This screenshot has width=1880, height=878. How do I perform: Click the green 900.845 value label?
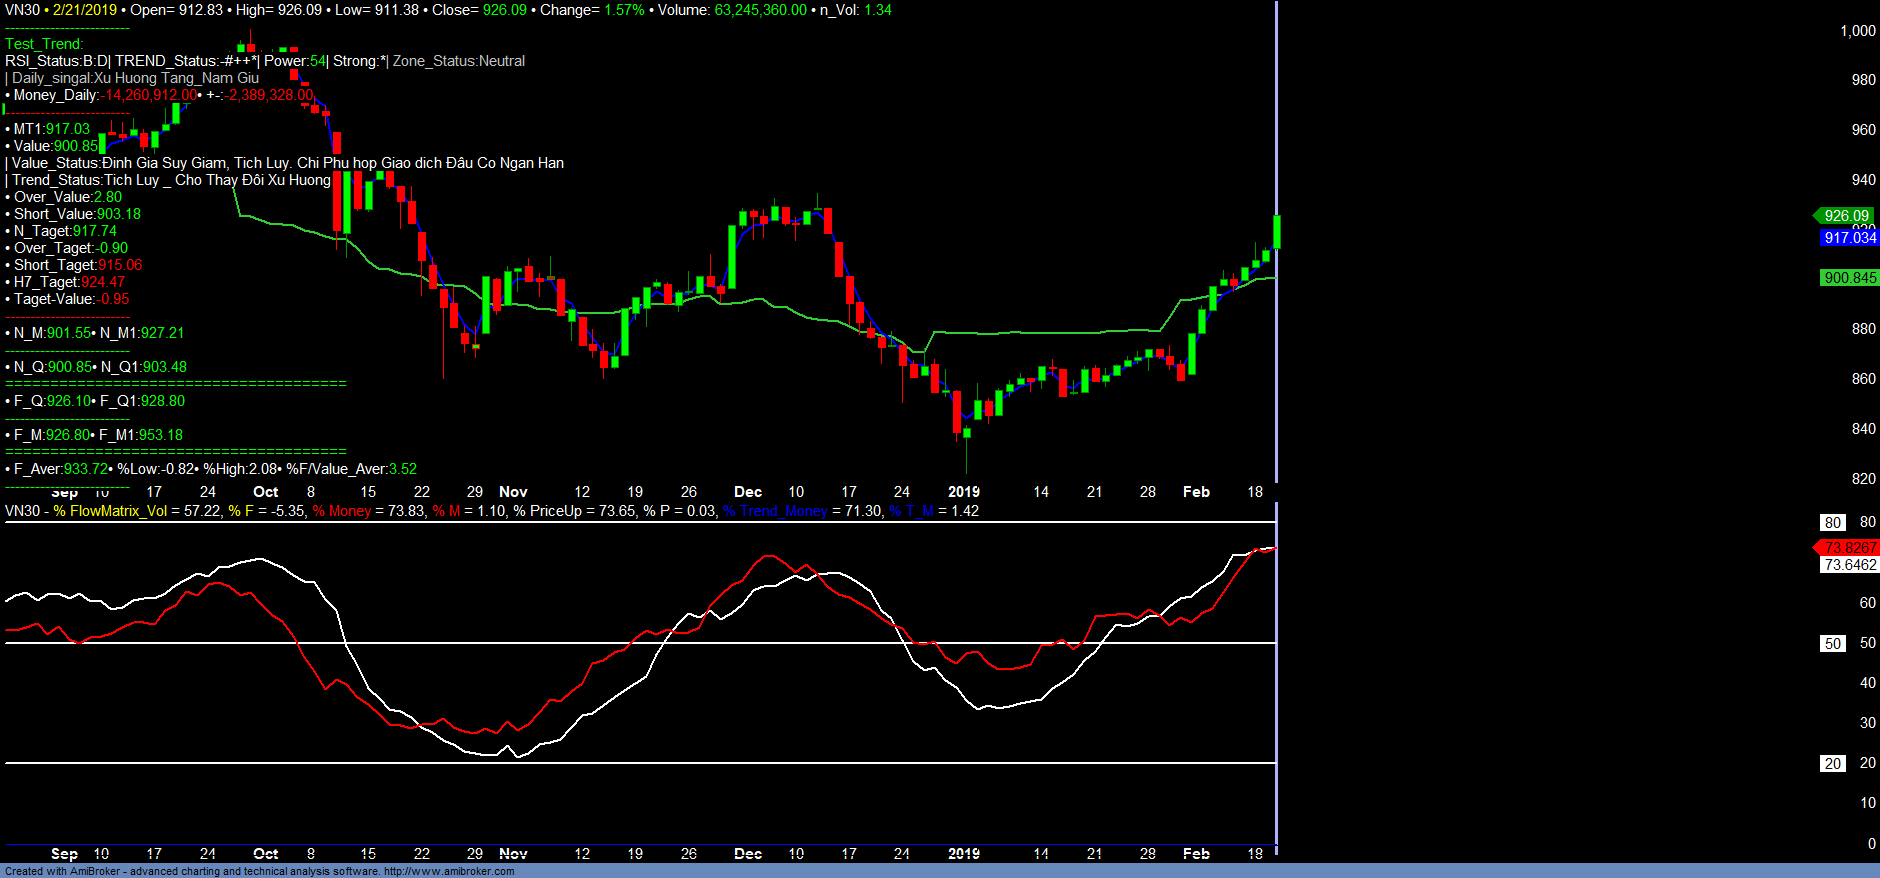click(1849, 278)
